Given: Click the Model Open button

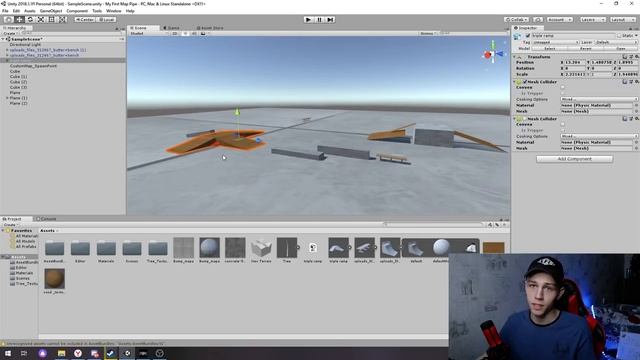Looking at the screenshot, I should point(620,48).
